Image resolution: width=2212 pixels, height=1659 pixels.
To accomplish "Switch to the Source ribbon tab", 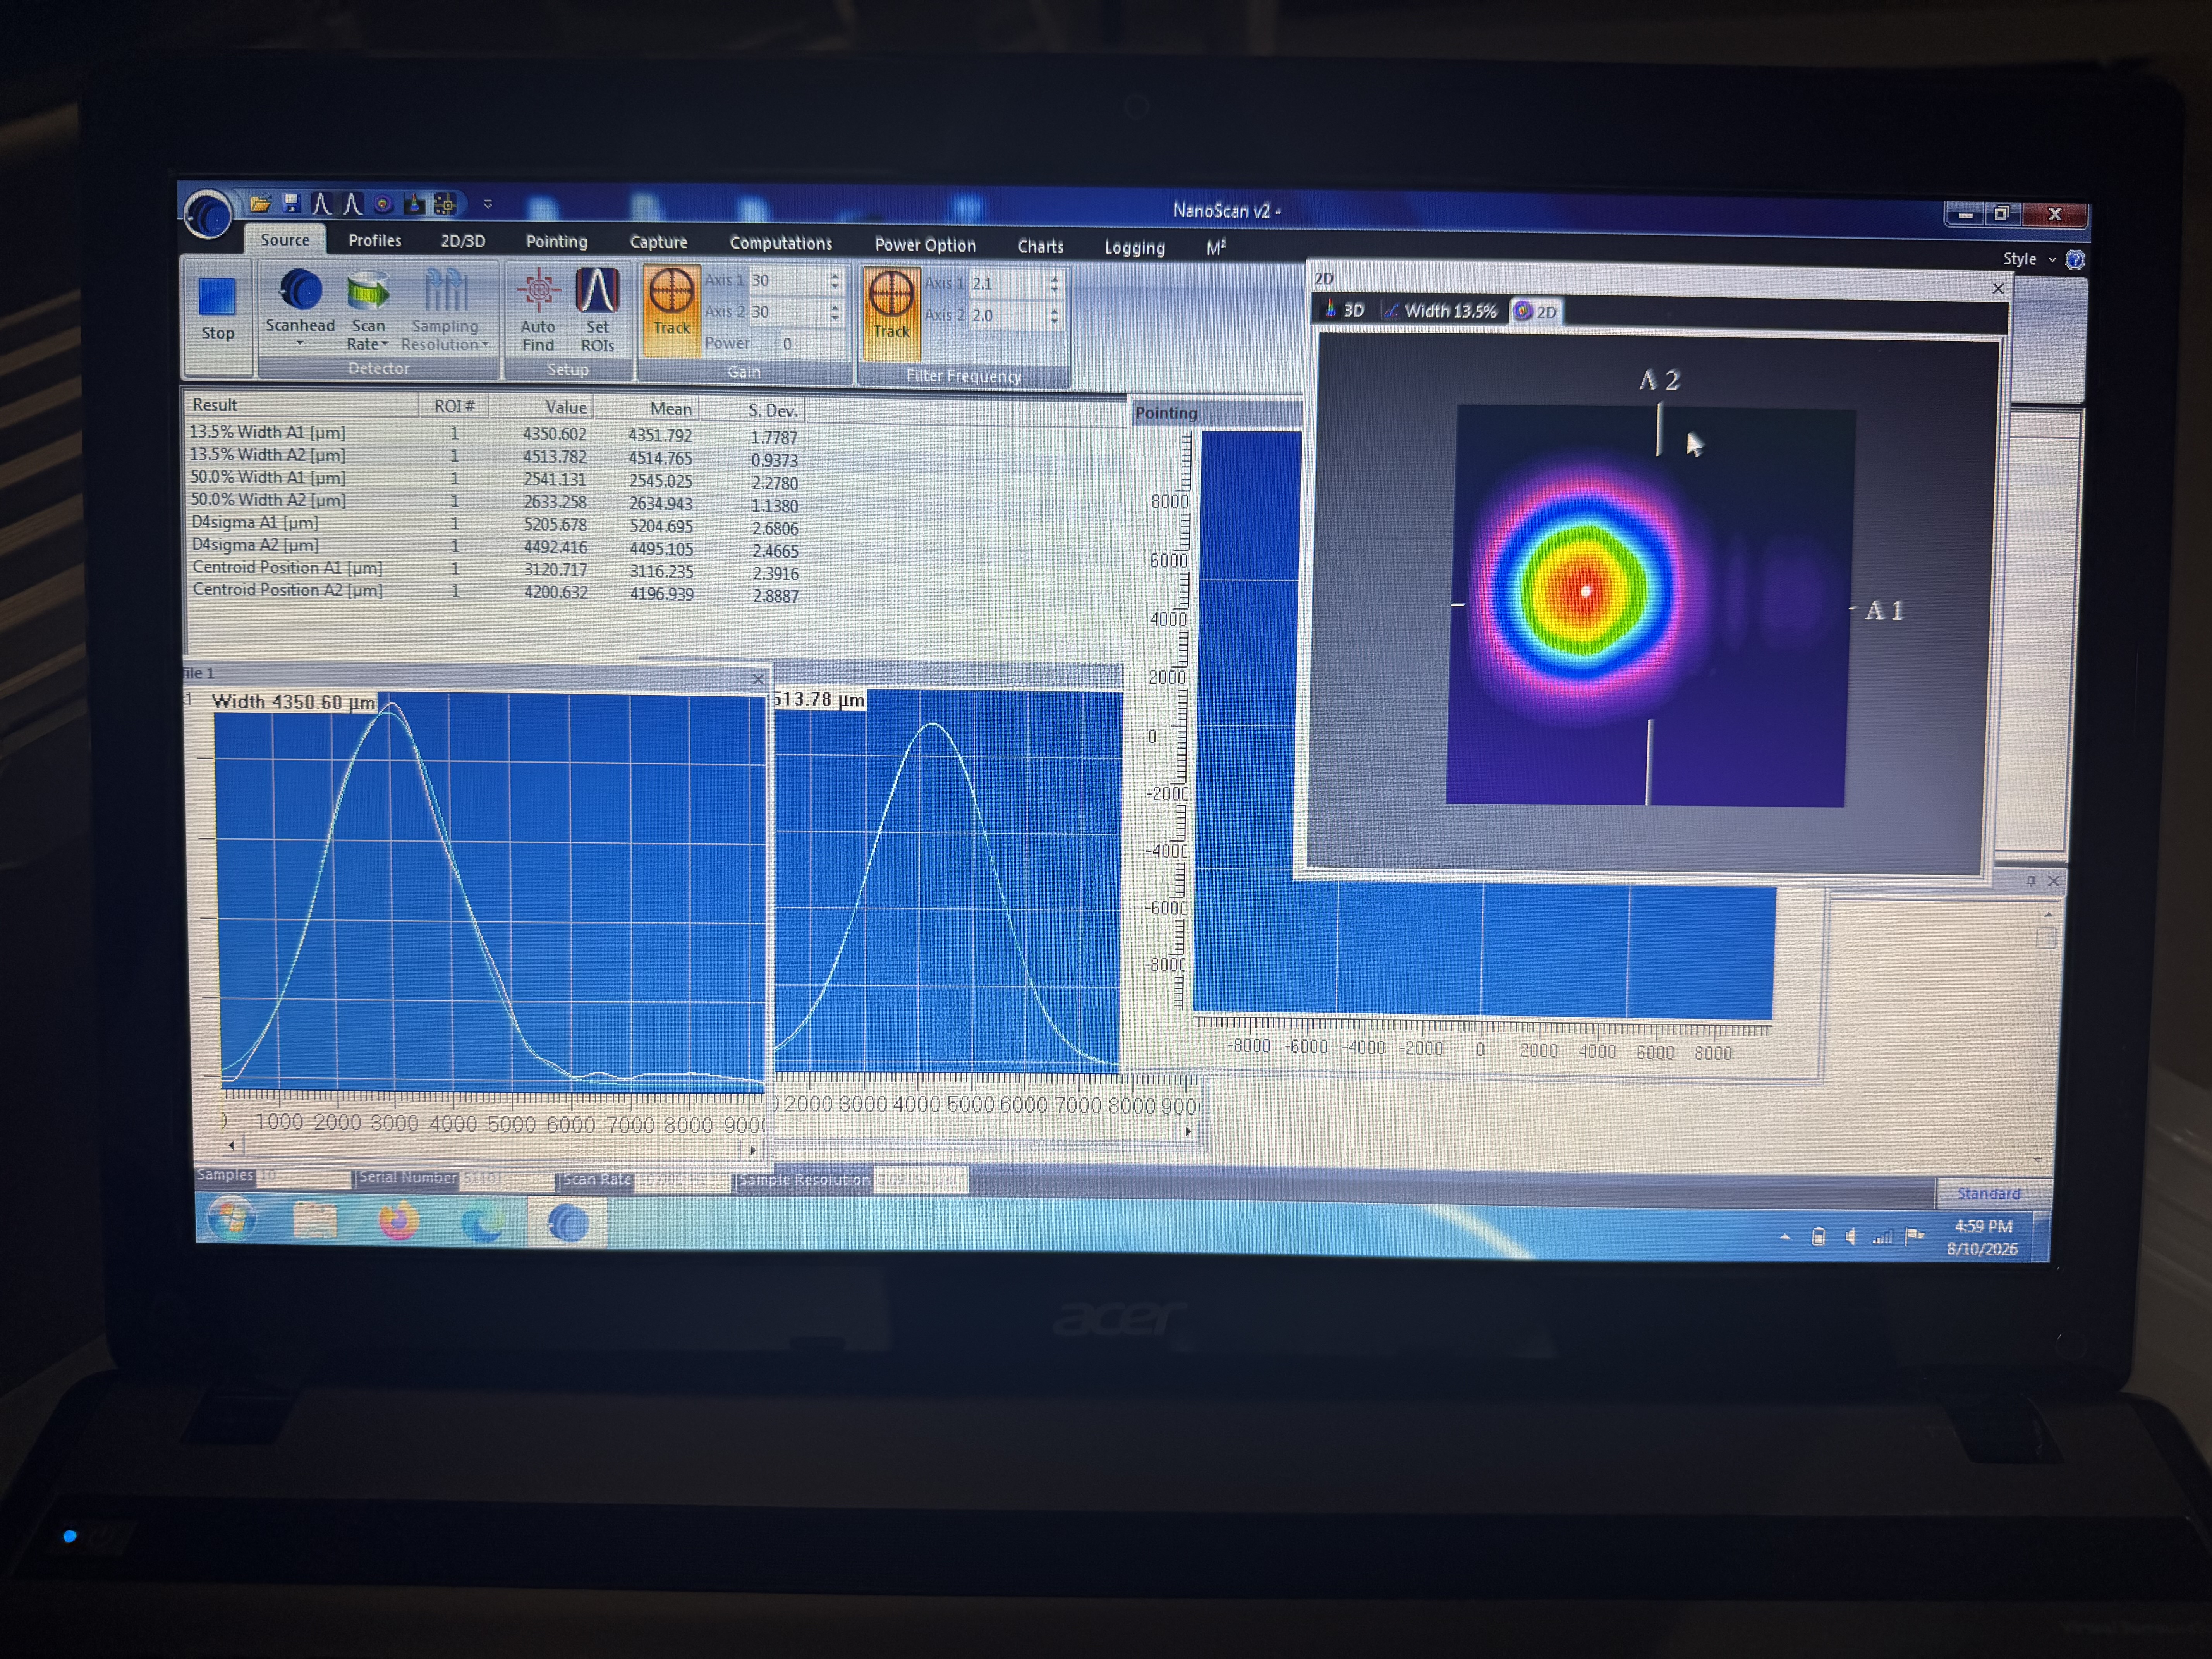I will pos(285,240).
